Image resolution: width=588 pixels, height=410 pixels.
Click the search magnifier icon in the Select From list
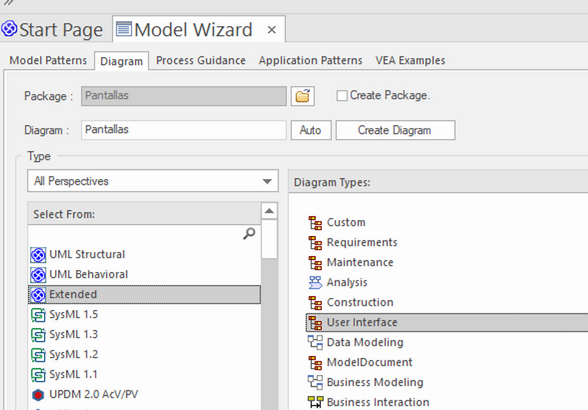point(249,233)
